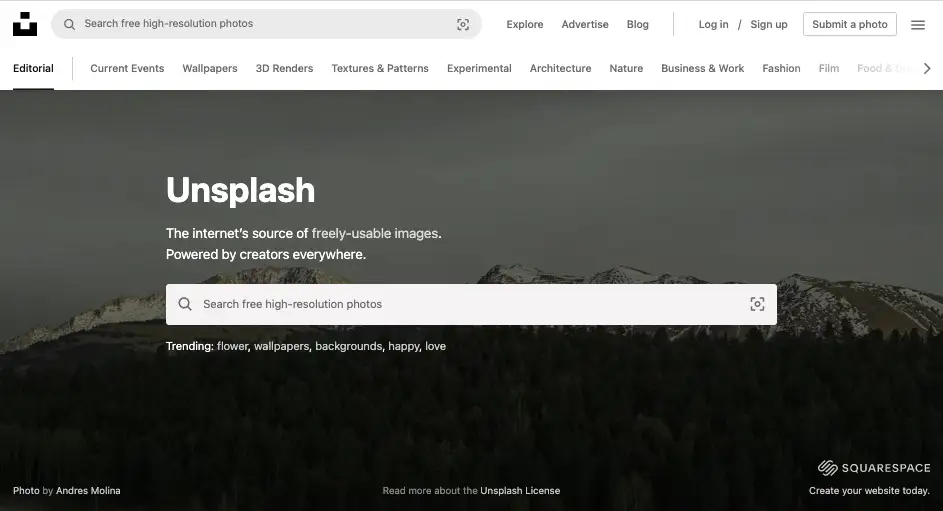Show more categories with right chevron
The height and width of the screenshot is (511, 943).
tap(927, 69)
